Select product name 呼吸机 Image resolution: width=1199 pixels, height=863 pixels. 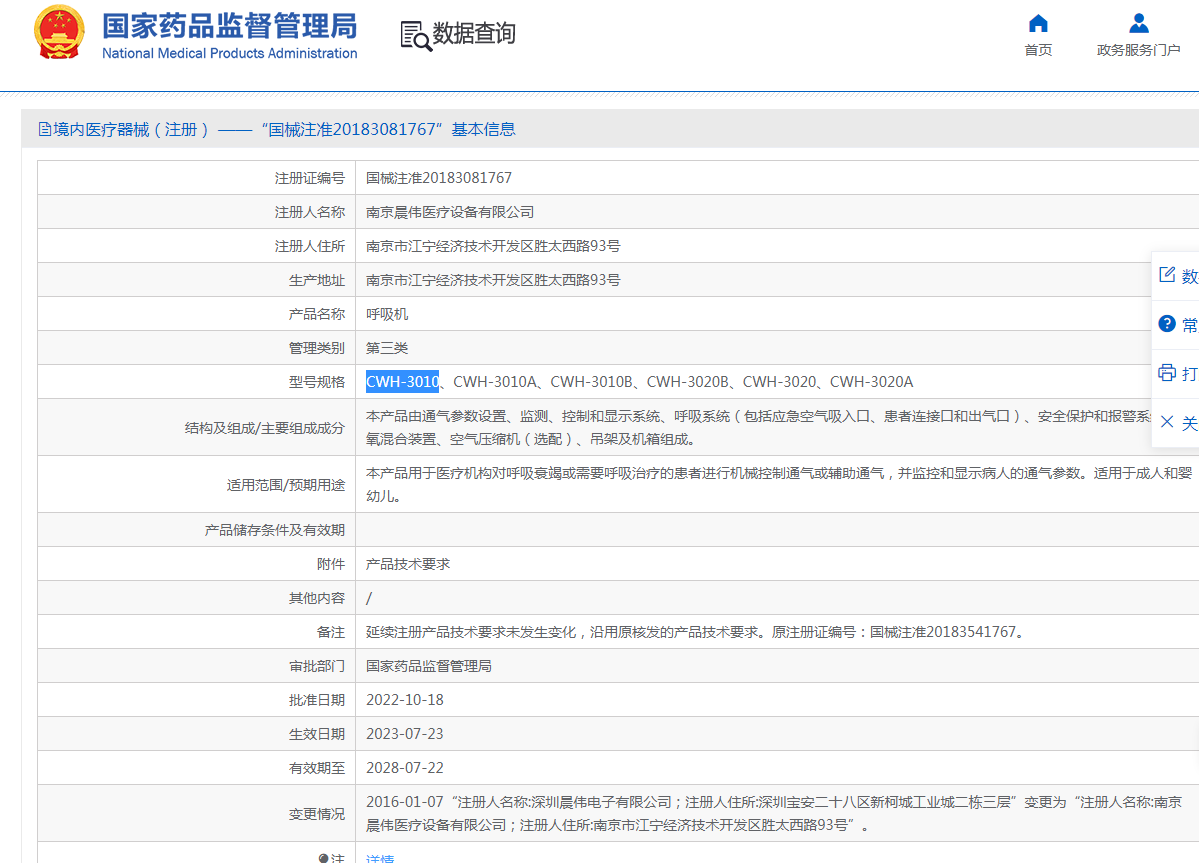click(x=387, y=314)
